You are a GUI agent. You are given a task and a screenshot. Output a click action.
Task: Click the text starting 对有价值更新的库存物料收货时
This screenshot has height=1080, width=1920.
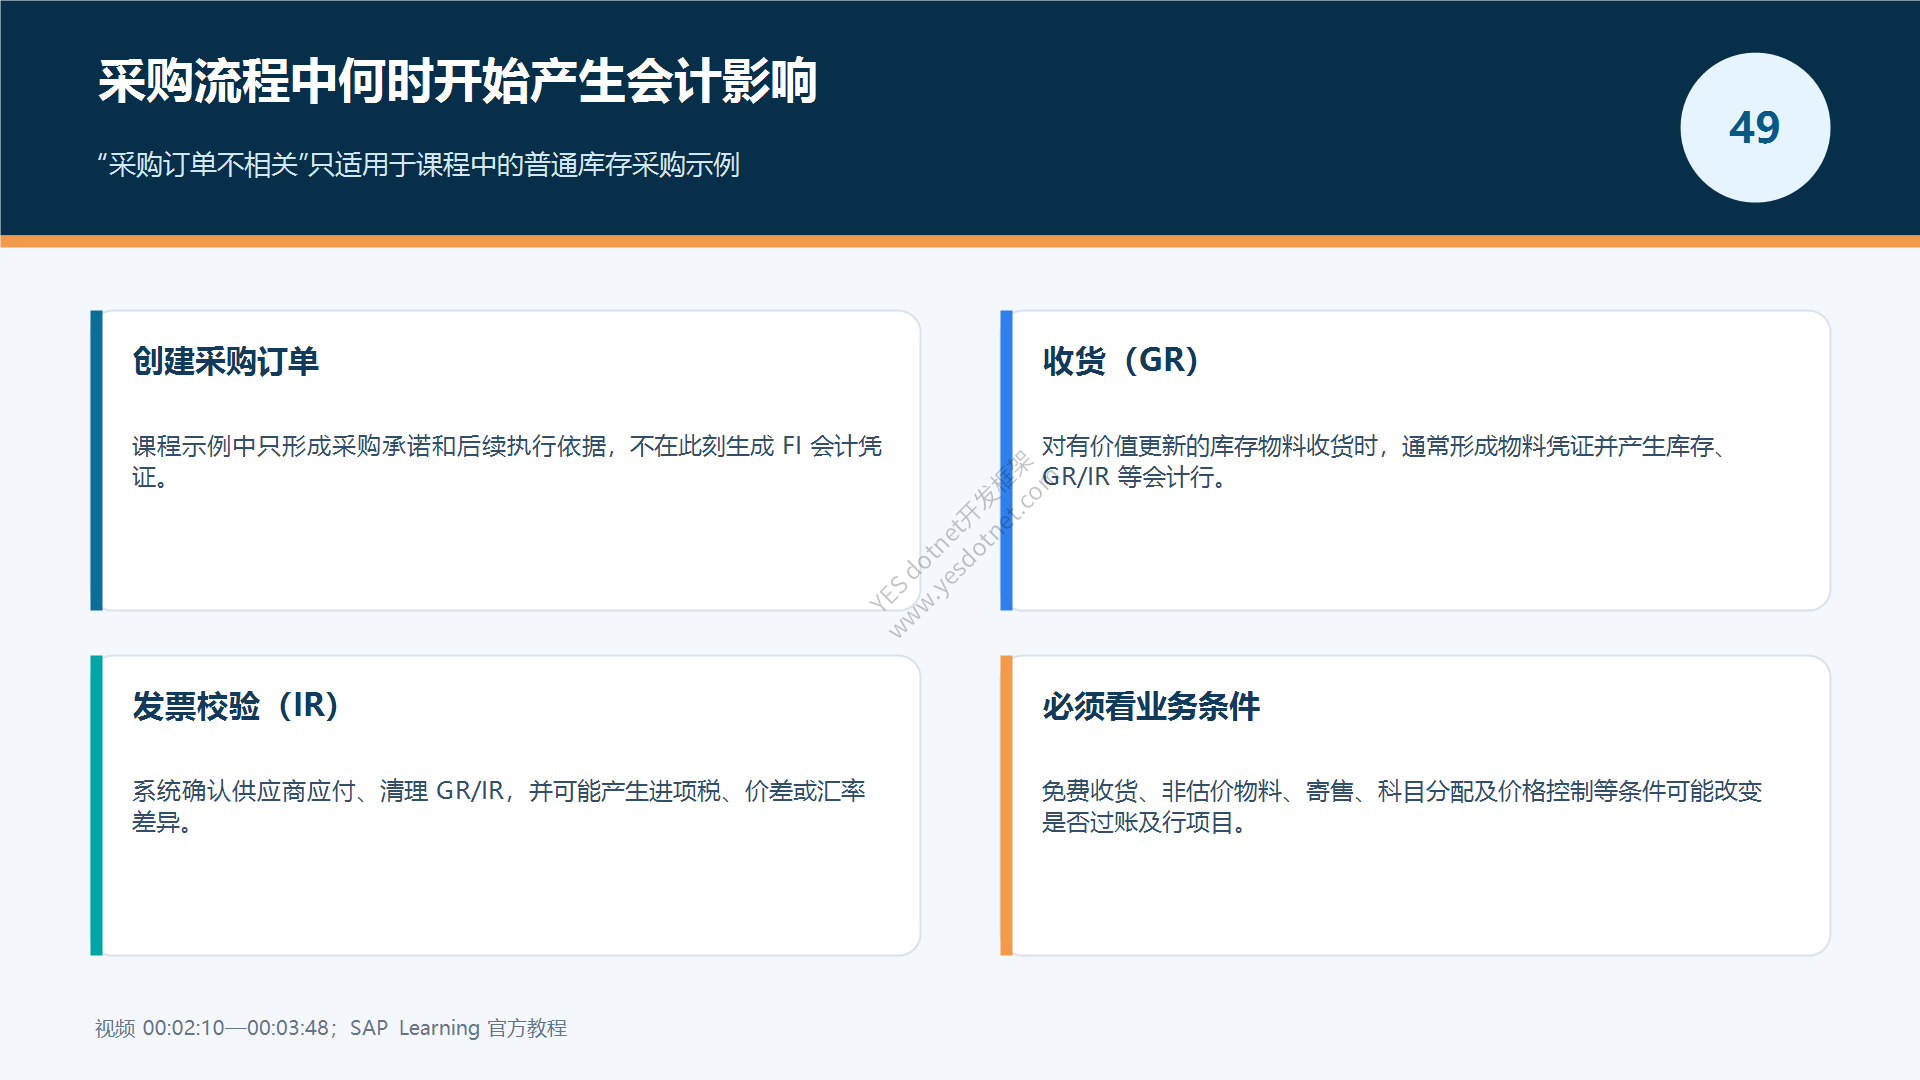coord(1386,461)
